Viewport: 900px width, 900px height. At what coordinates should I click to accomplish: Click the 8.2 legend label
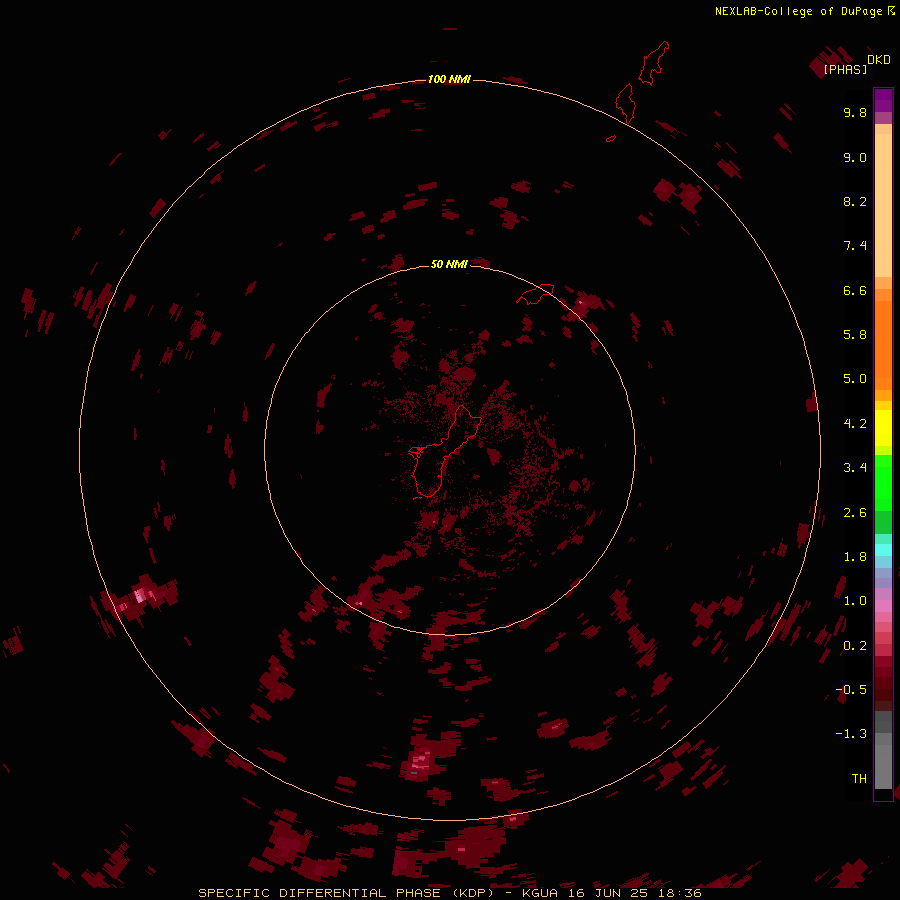coord(855,201)
